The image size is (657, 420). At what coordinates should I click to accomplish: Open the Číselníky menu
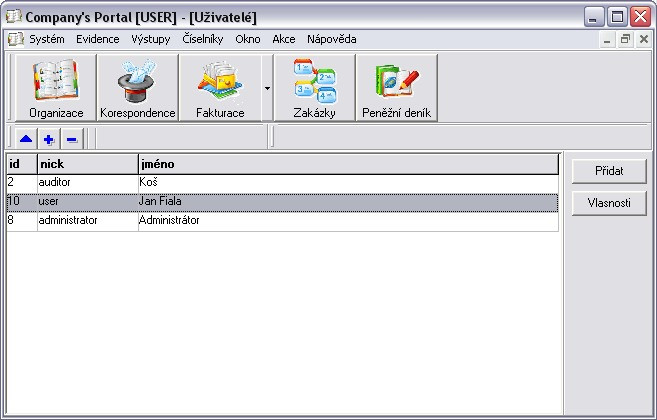click(x=203, y=39)
